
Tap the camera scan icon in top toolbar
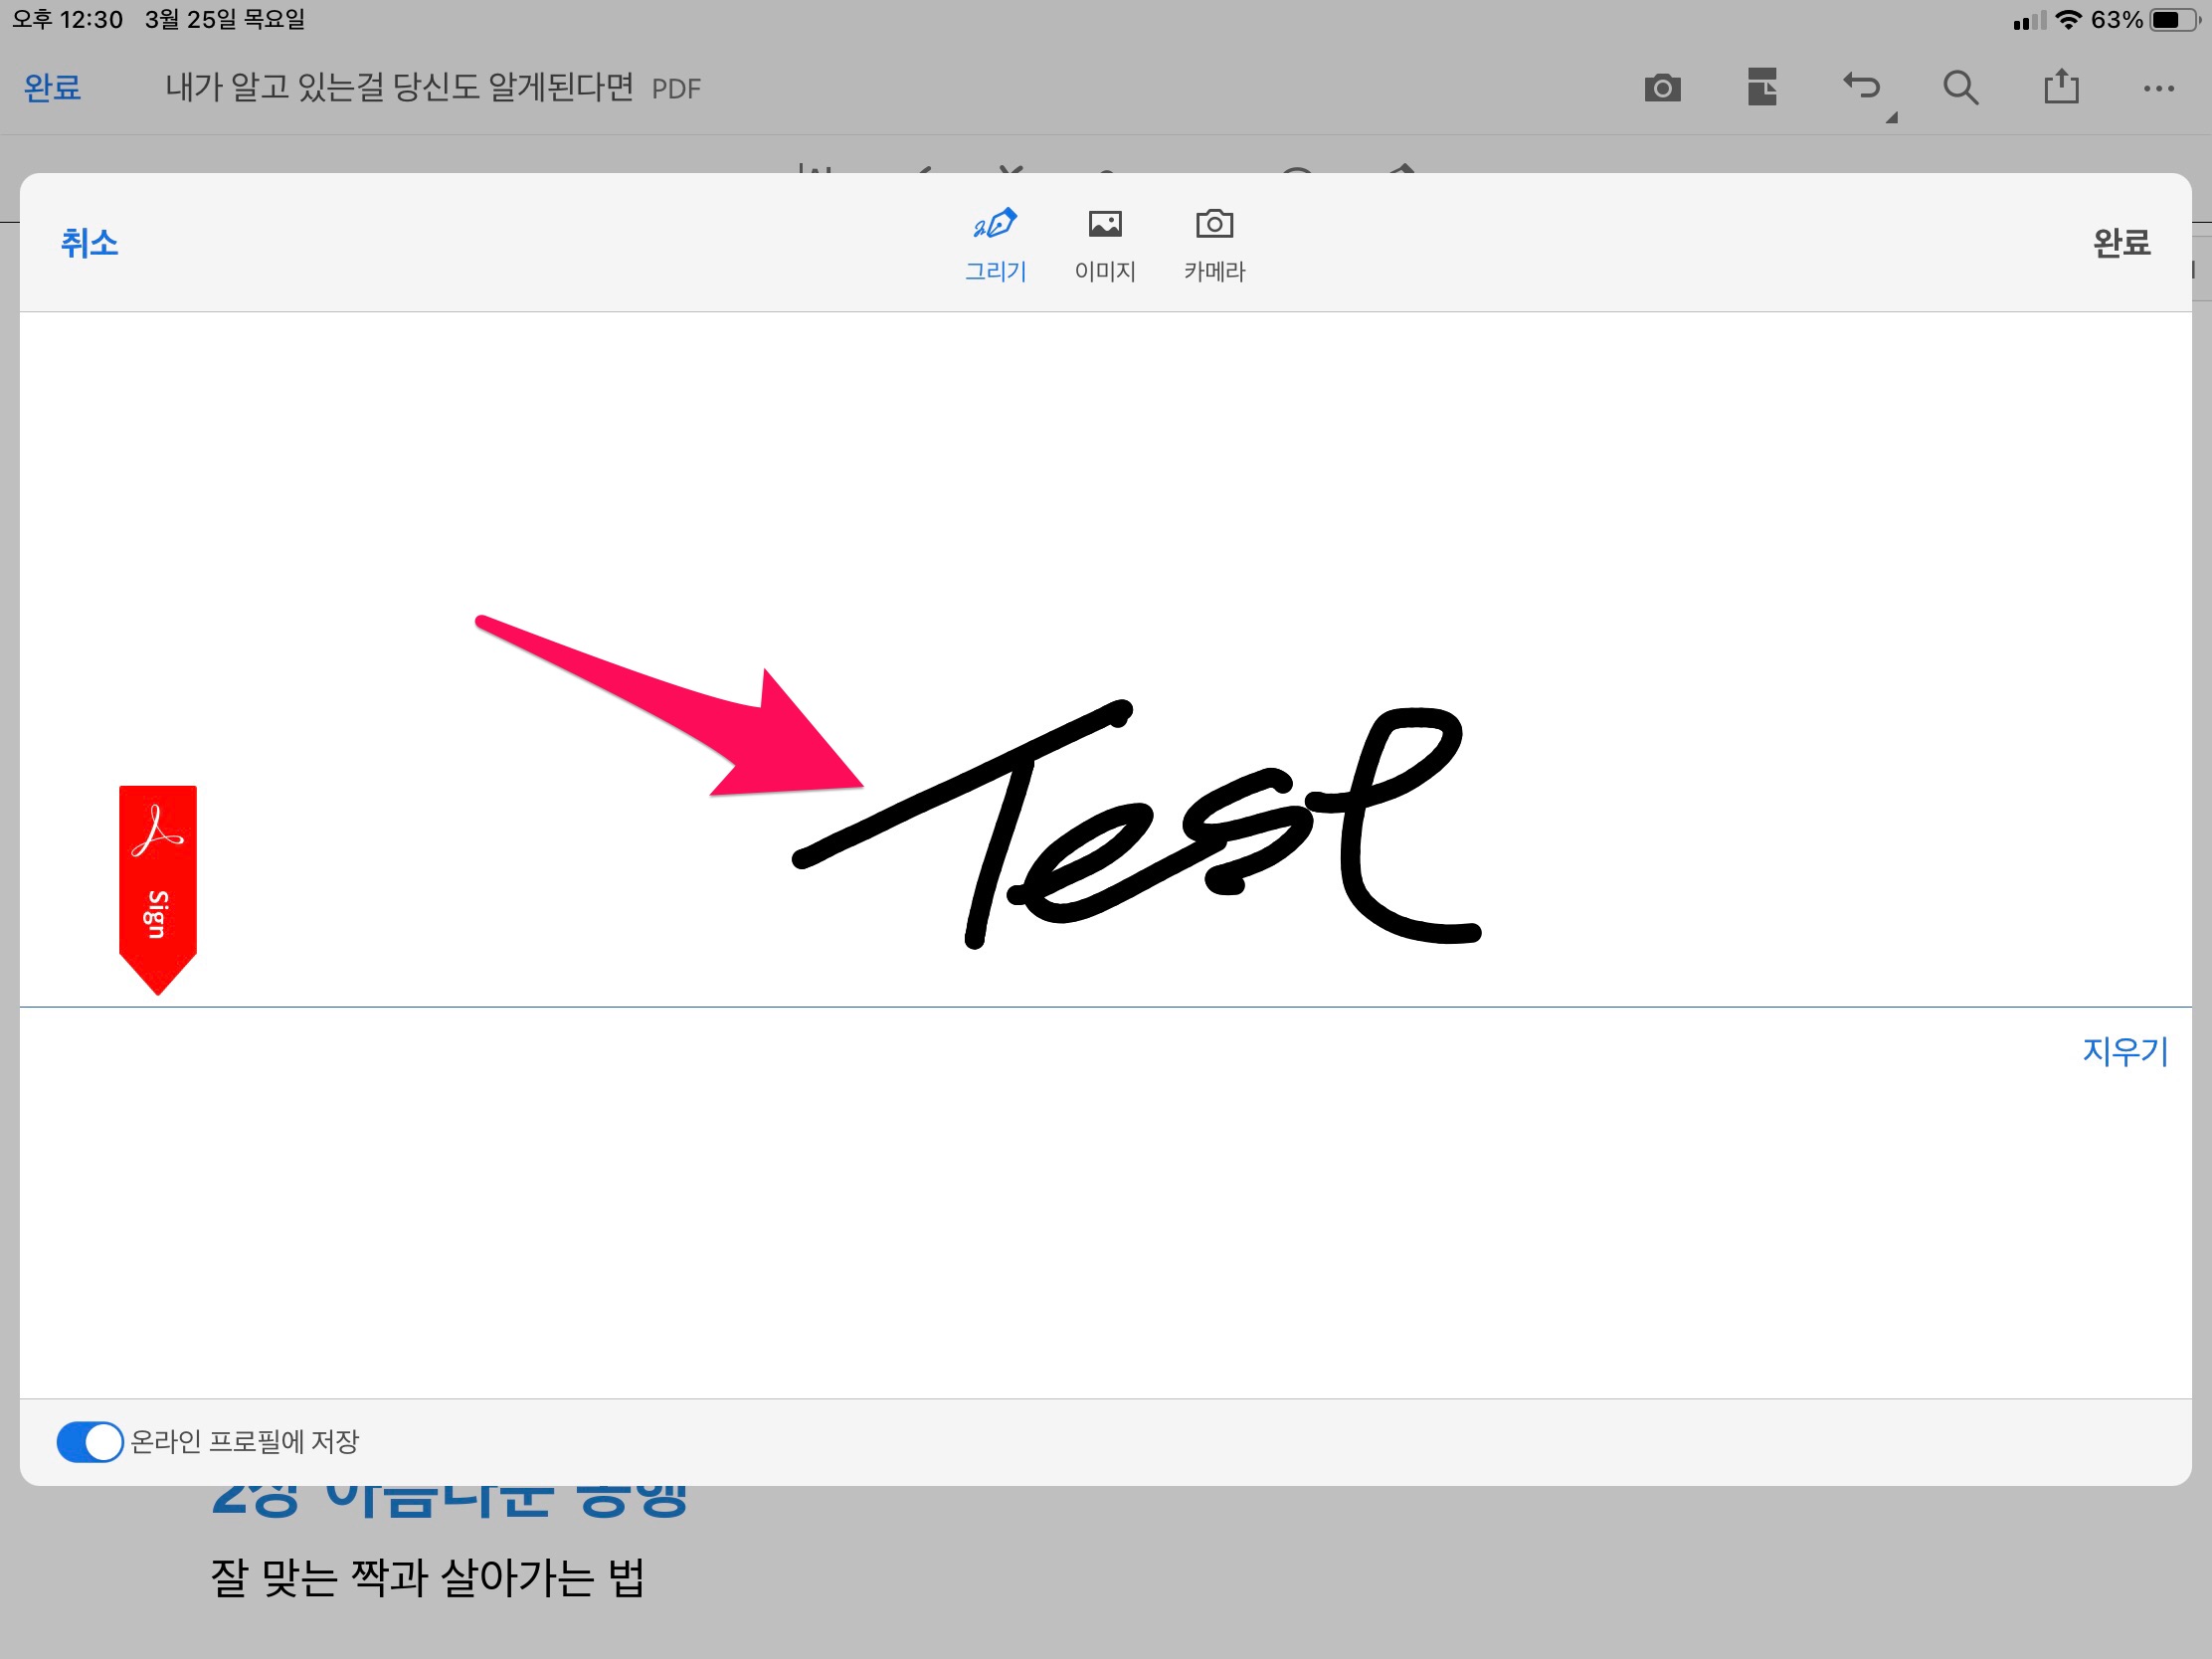pyautogui.click(x=1662, y=88)
